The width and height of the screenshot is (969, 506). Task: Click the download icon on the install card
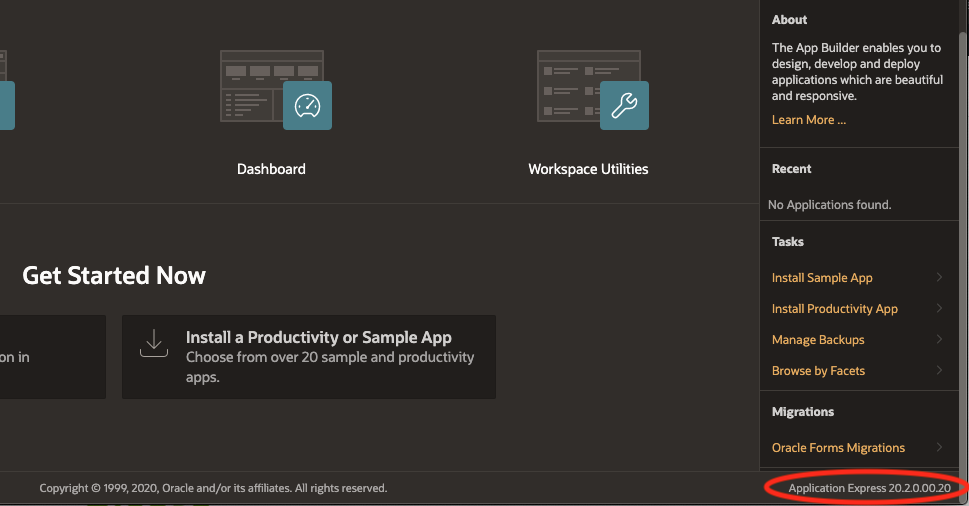[x=153, y=344]
